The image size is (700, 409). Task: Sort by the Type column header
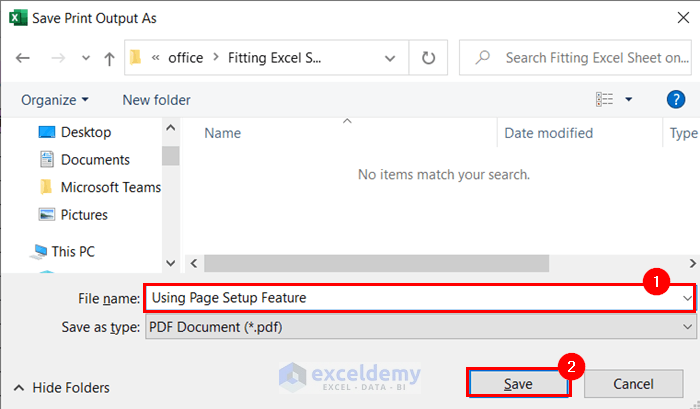pos(683,133)
